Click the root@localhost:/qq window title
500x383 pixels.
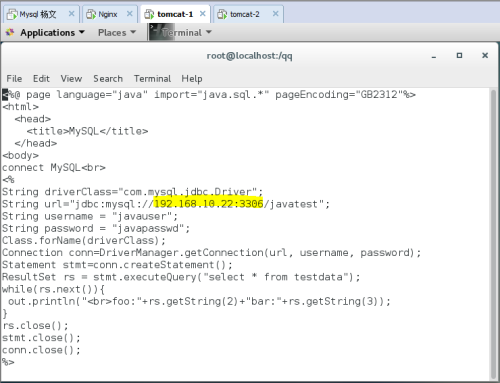click(x=249, y=56)
